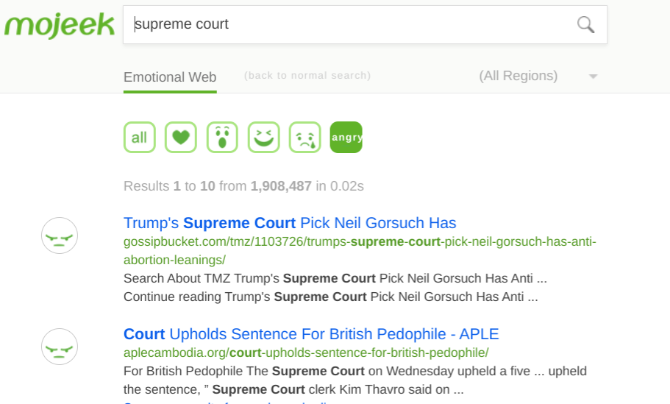
Task: Open 'Court Upholds Sentence For British Pedophile' result
Action: point(310,333)
